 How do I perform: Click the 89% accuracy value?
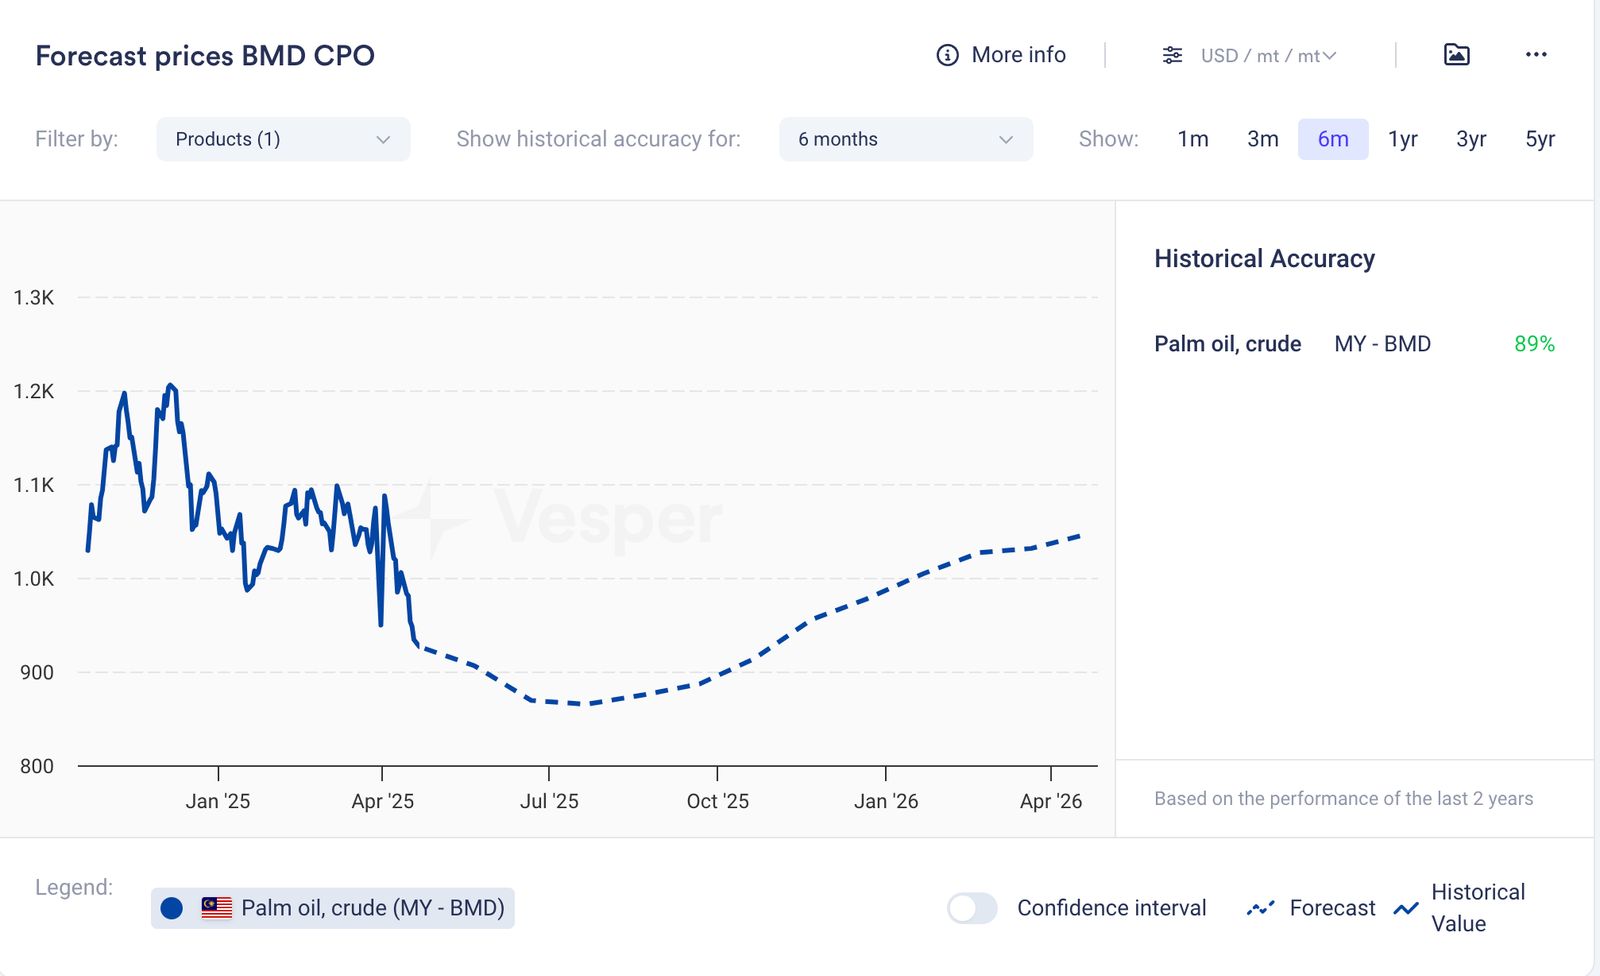point(1534,344)
